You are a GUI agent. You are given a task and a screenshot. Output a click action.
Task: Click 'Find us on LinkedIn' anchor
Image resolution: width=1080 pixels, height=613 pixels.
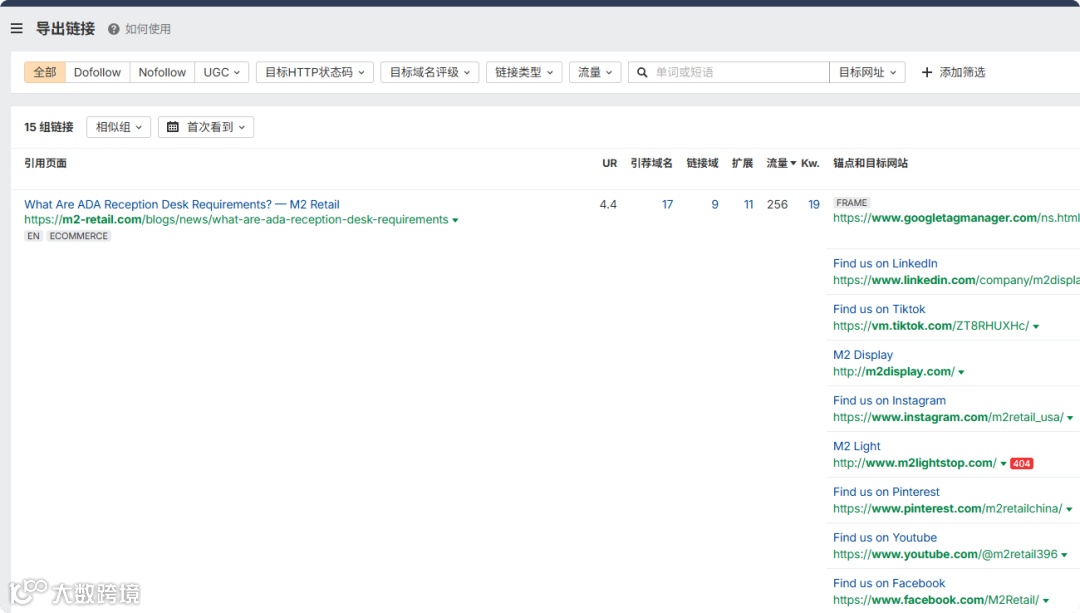885,264
